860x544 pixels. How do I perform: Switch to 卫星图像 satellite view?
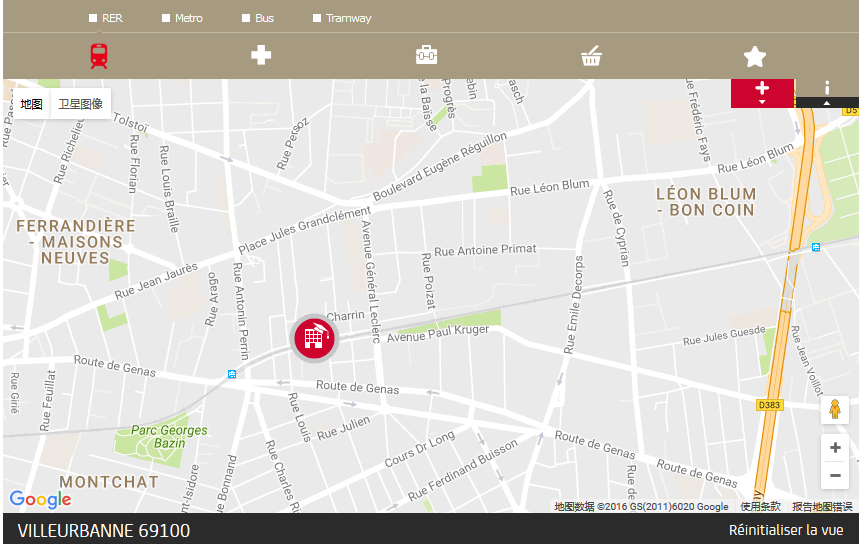tap(81, 104)
